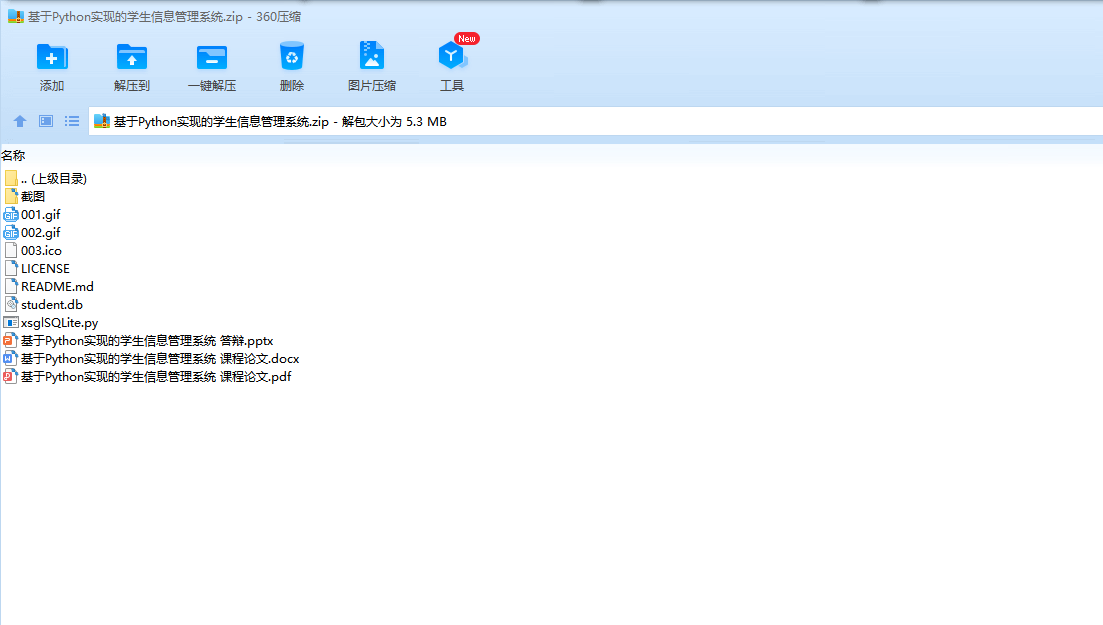Switch to the large icon view mode
Image resolution: width=1103 pixels, height=625 pixels.
pos(46,121)
